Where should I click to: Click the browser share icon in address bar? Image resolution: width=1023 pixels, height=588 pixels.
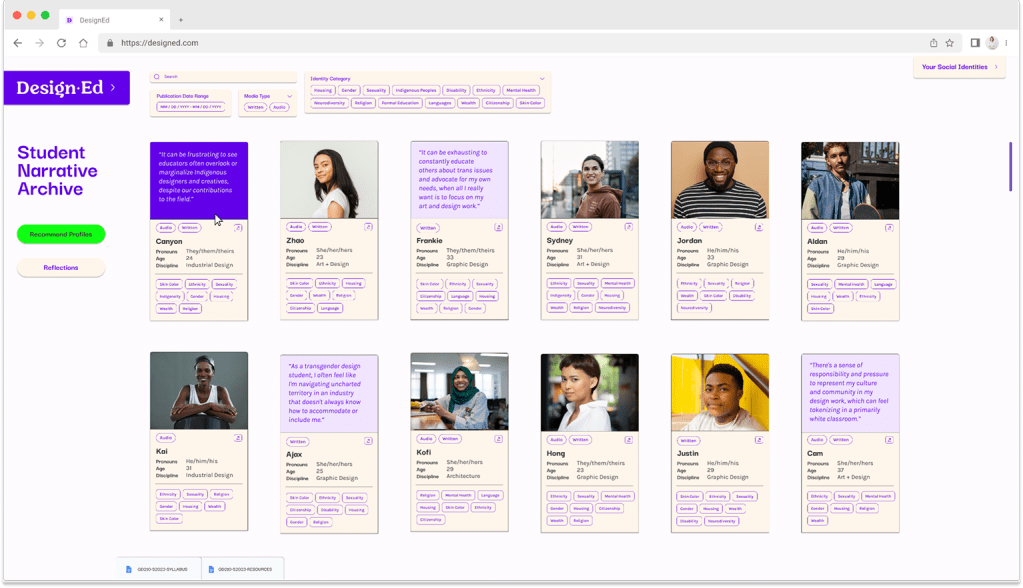[x=933, y=43]
